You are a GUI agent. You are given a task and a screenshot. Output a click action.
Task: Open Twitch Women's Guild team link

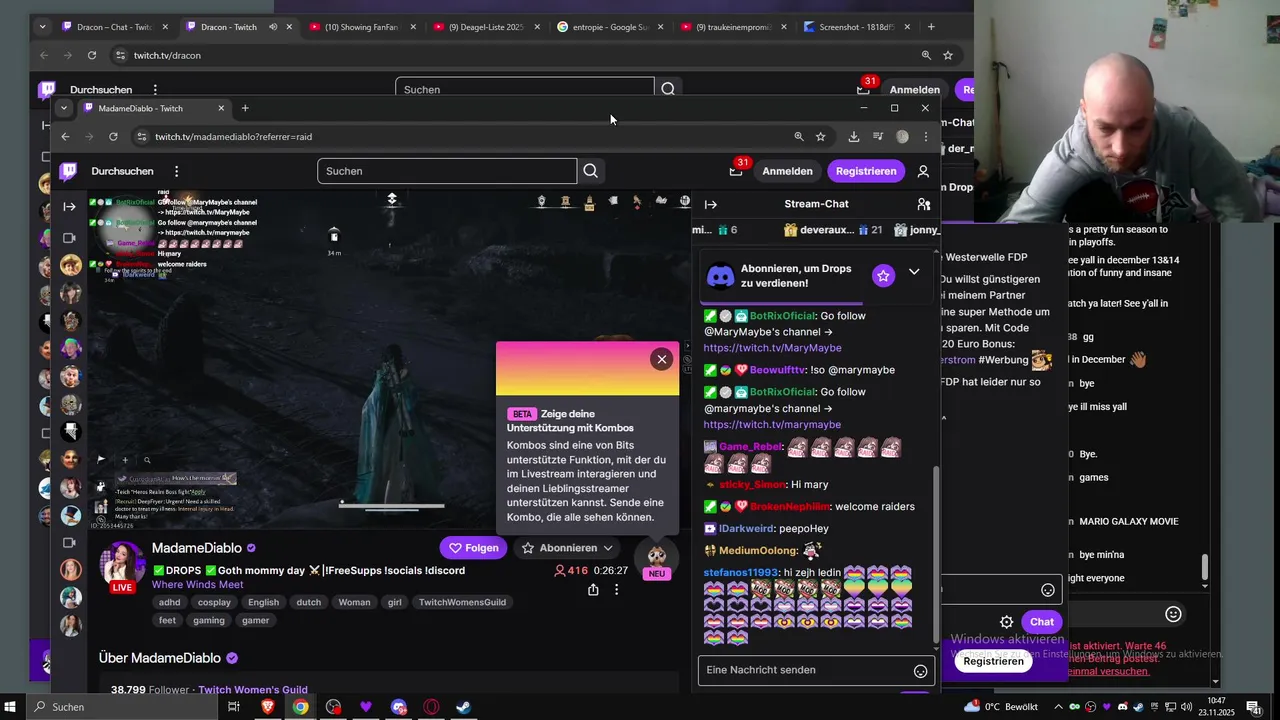click(x=253, y=690)
